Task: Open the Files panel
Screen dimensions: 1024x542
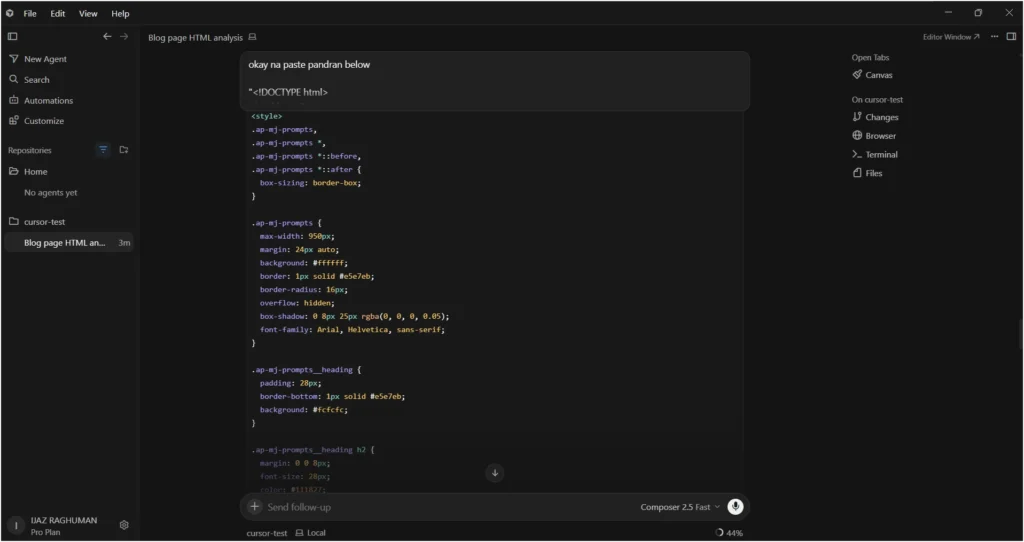Action: (x=868, y=173)
